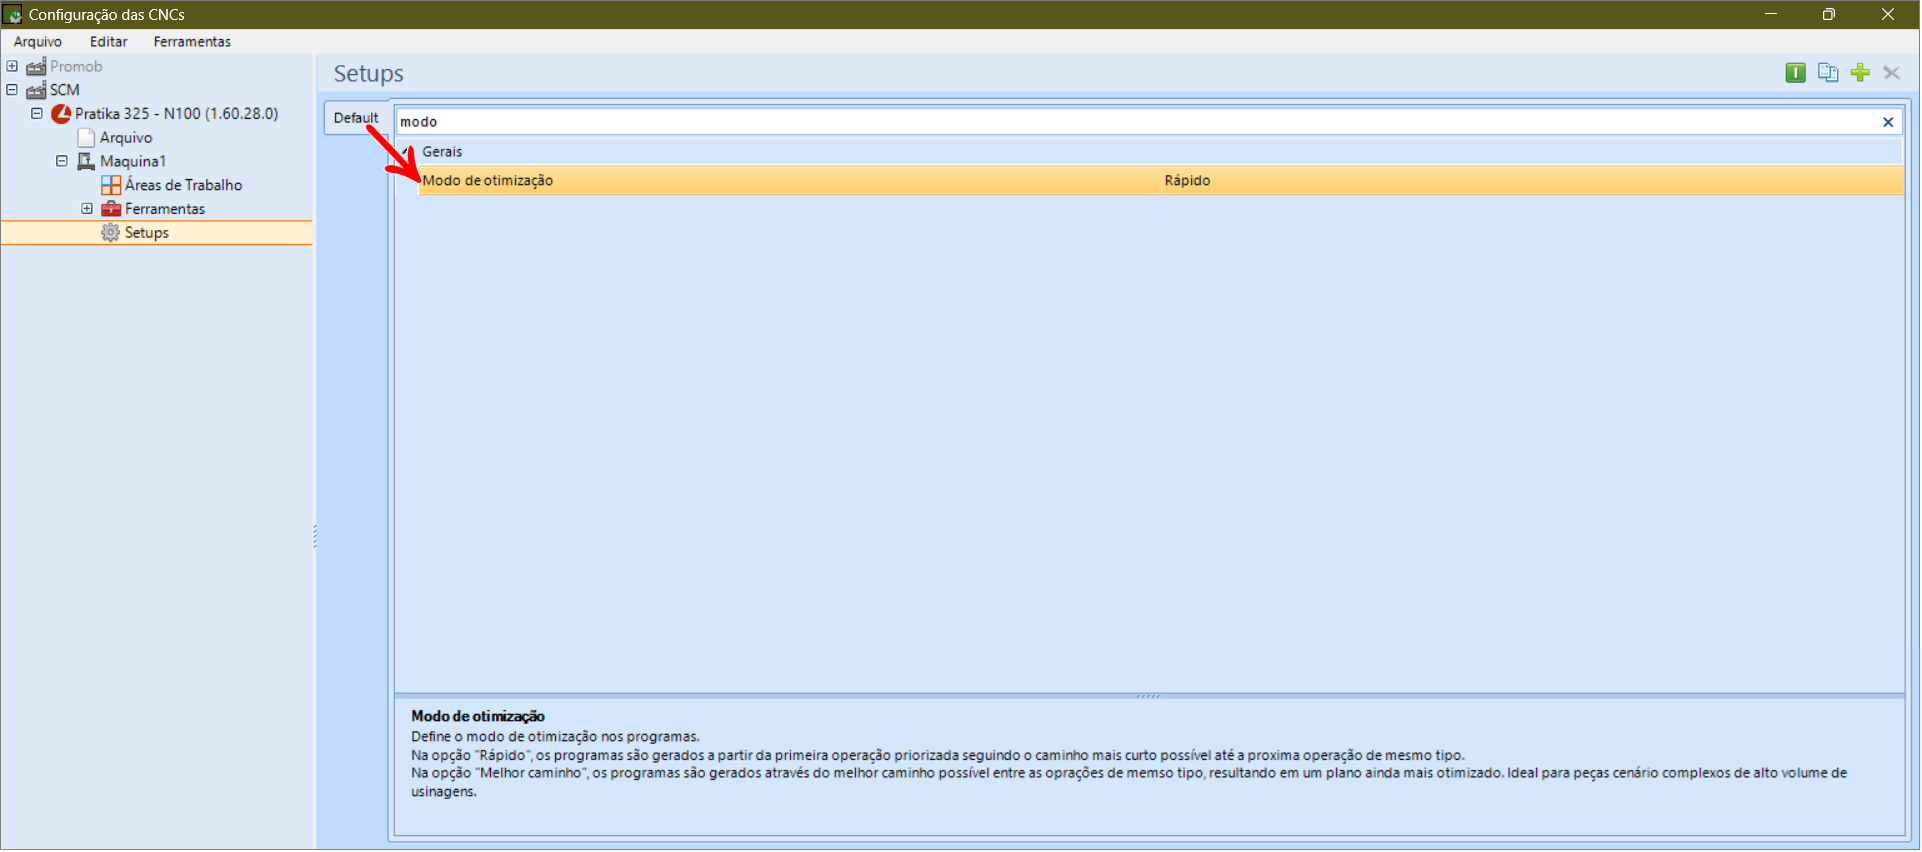The height and width of the screenshot is (852, 1922).
Task: Open the Áreas de Trabalho grid icon
Action: coord(111,185)
